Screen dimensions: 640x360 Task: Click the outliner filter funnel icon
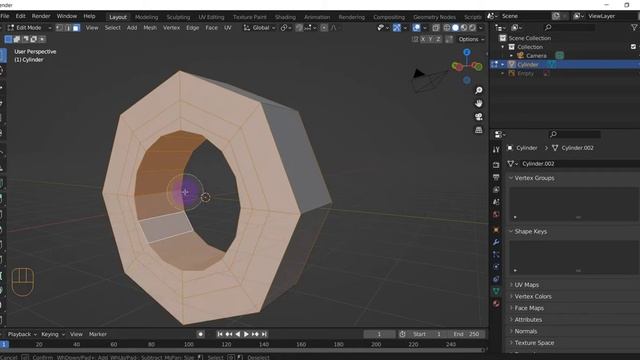pos(634,27)
